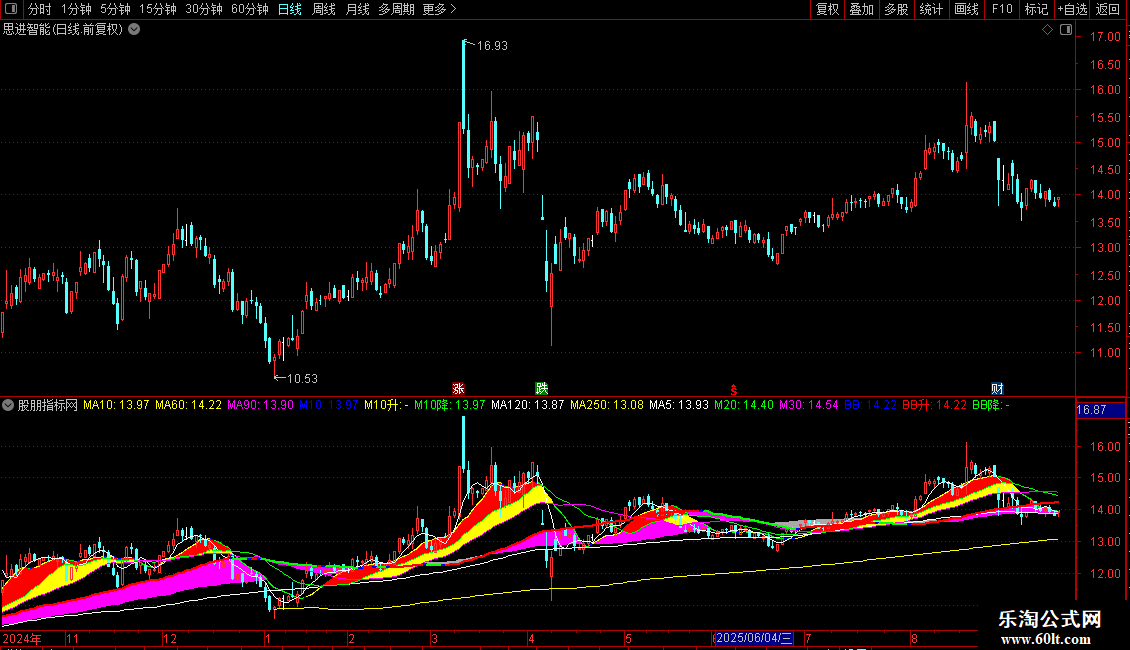
Task: Click MA10: 13.97 indicator value
Action: pyautogui.click(x=116, y=405)
